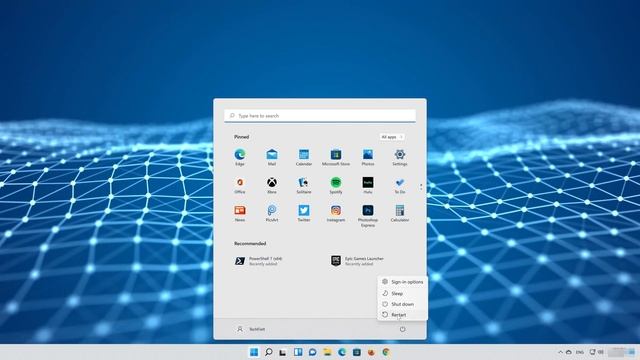The width and height of the screenshot is (640, 360).
Task: Open Widgets from the taskbar
Action: tap(298, 352)
